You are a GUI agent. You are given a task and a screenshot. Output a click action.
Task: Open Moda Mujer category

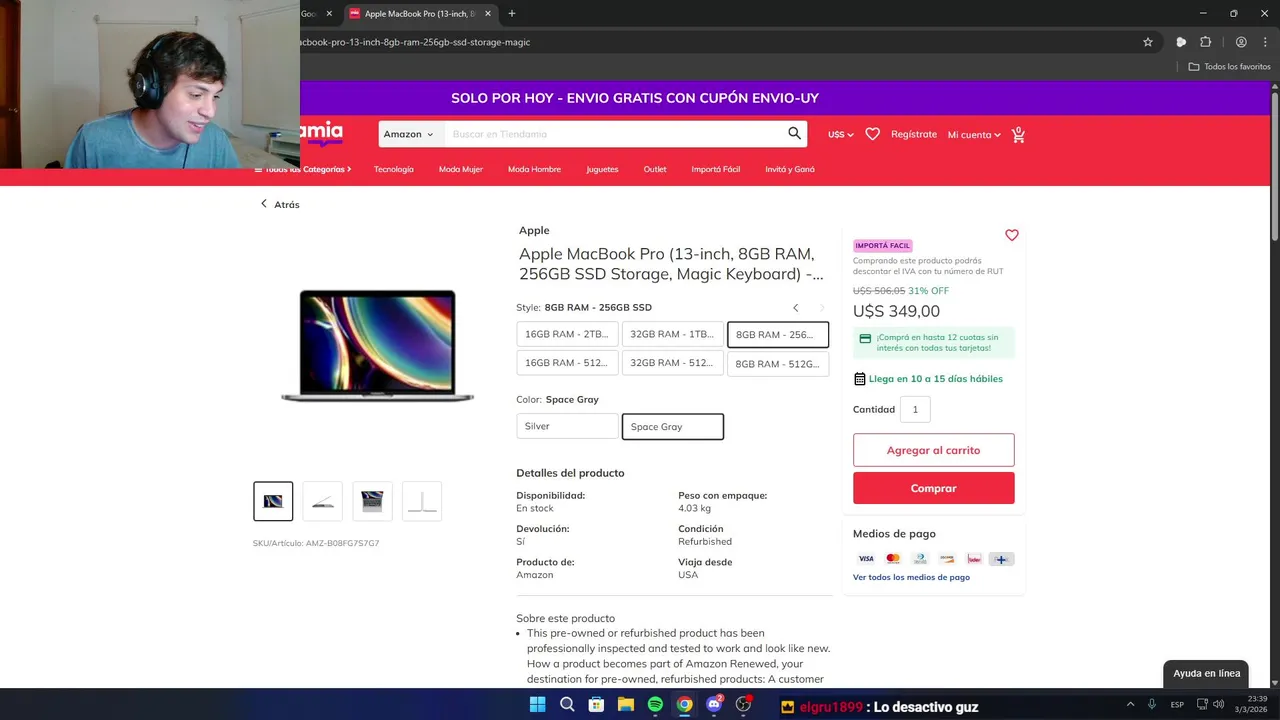[x=461, y=169]
